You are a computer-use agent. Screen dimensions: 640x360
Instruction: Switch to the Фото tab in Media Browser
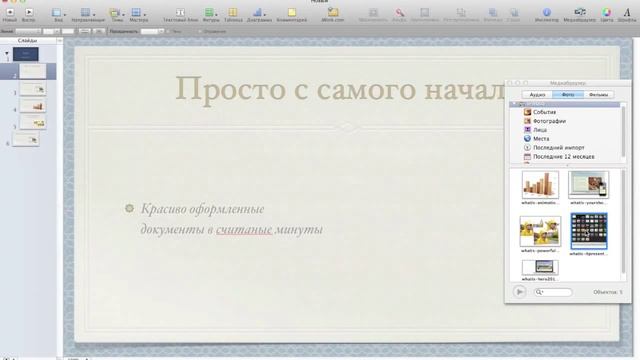tap(568, 95)
